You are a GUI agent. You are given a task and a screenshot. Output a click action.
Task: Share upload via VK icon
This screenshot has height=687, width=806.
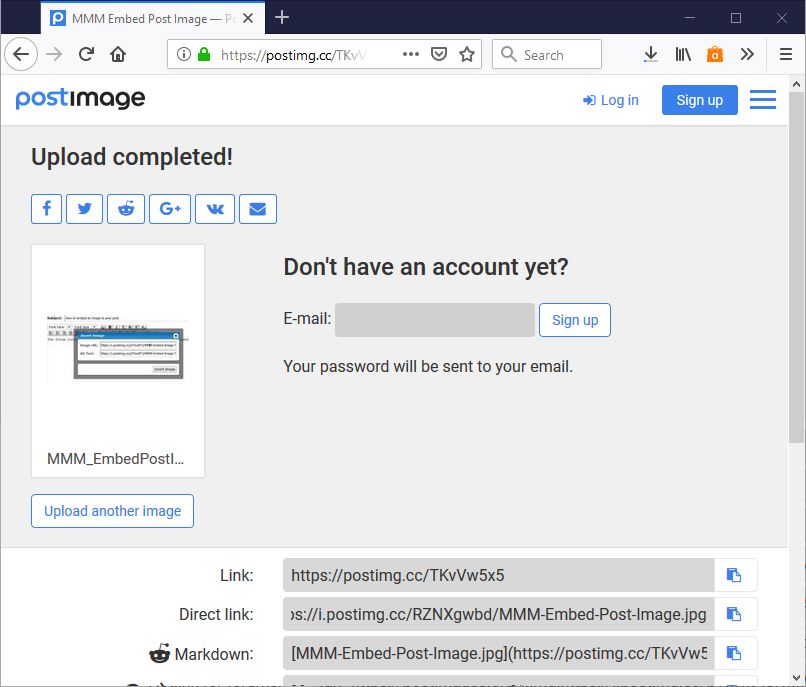click(215, 209)
